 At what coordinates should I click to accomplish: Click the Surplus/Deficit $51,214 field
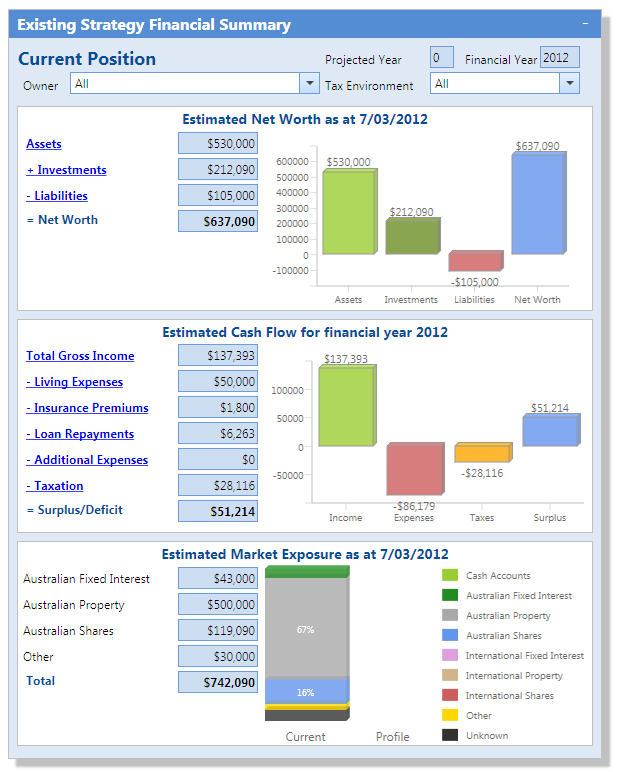click(218, 511)
